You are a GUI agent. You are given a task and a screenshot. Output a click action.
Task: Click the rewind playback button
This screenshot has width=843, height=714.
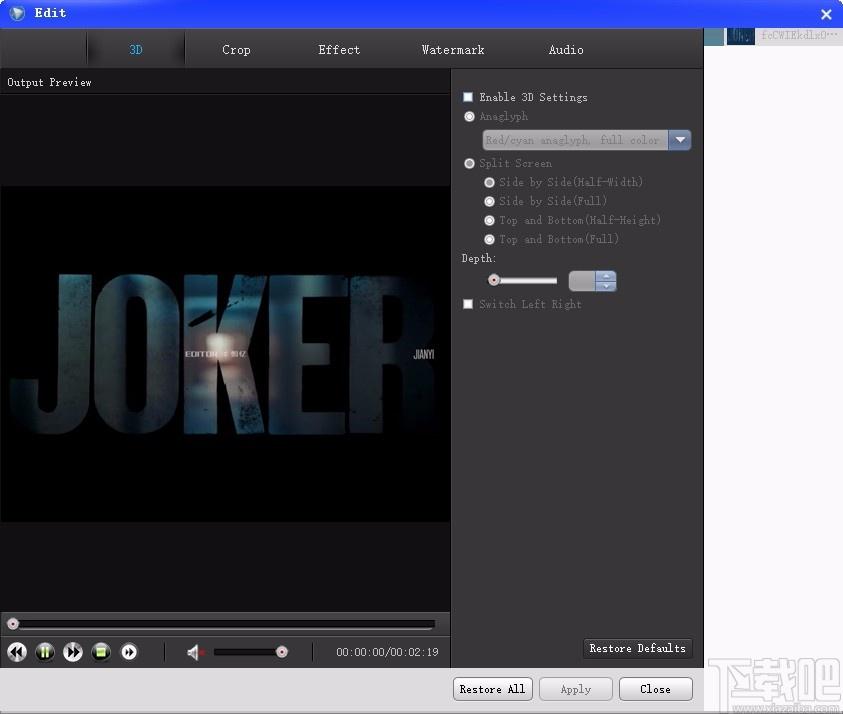17,652
